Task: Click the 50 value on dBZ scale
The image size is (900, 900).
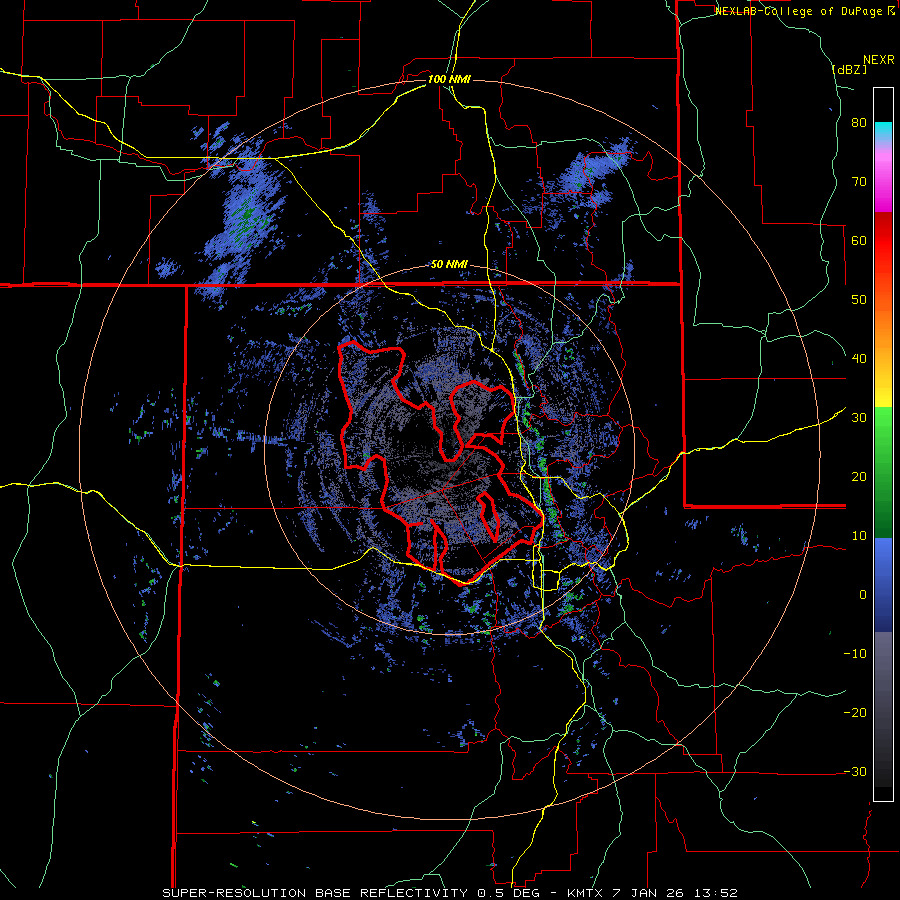Action: click(859, 300)
